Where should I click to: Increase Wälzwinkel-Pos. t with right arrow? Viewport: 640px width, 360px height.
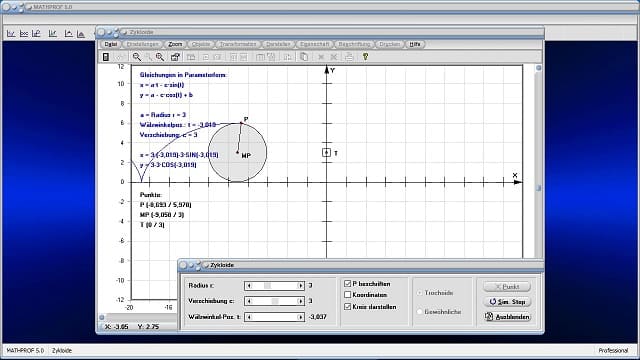[x=300, y=317]
